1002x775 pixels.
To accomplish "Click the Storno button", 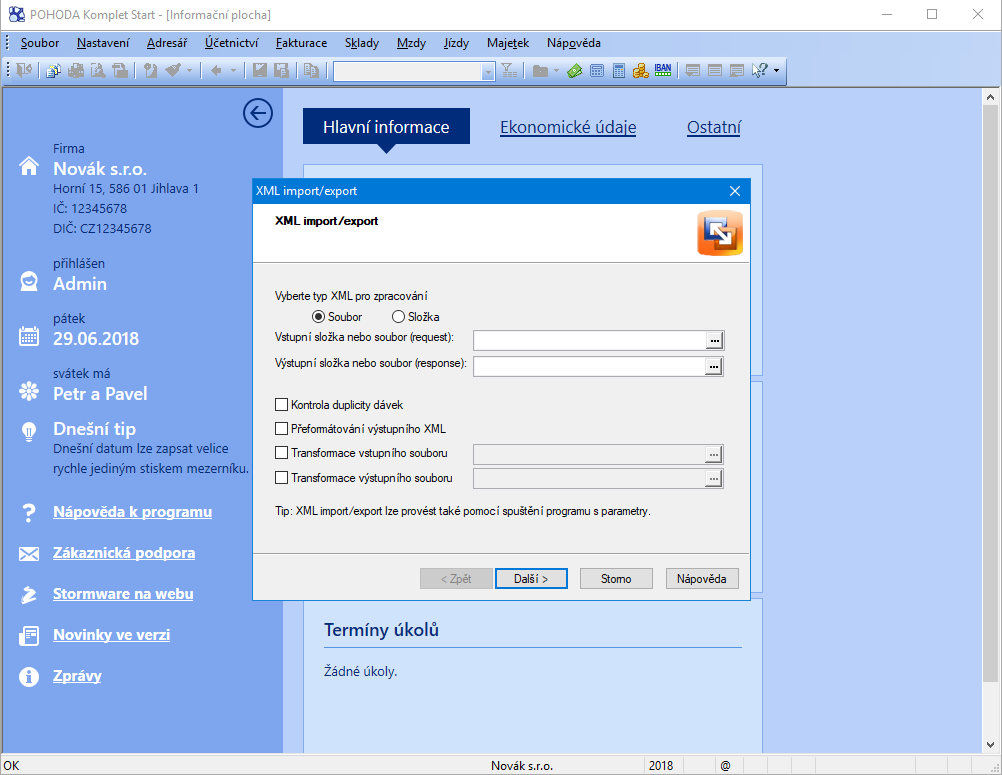I will (616, 578).
